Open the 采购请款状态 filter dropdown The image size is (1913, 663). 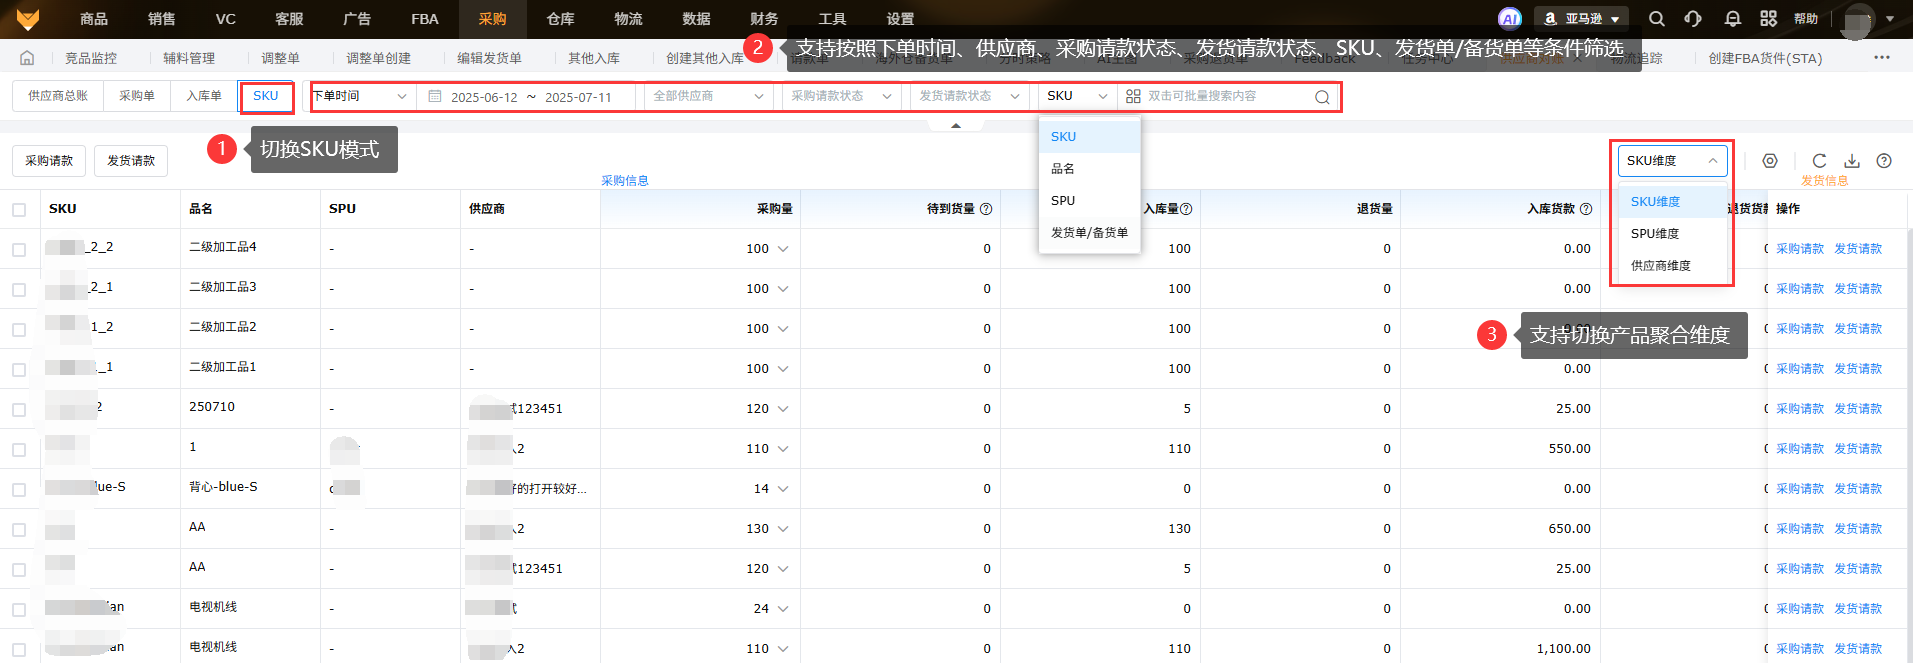[840, 96]
